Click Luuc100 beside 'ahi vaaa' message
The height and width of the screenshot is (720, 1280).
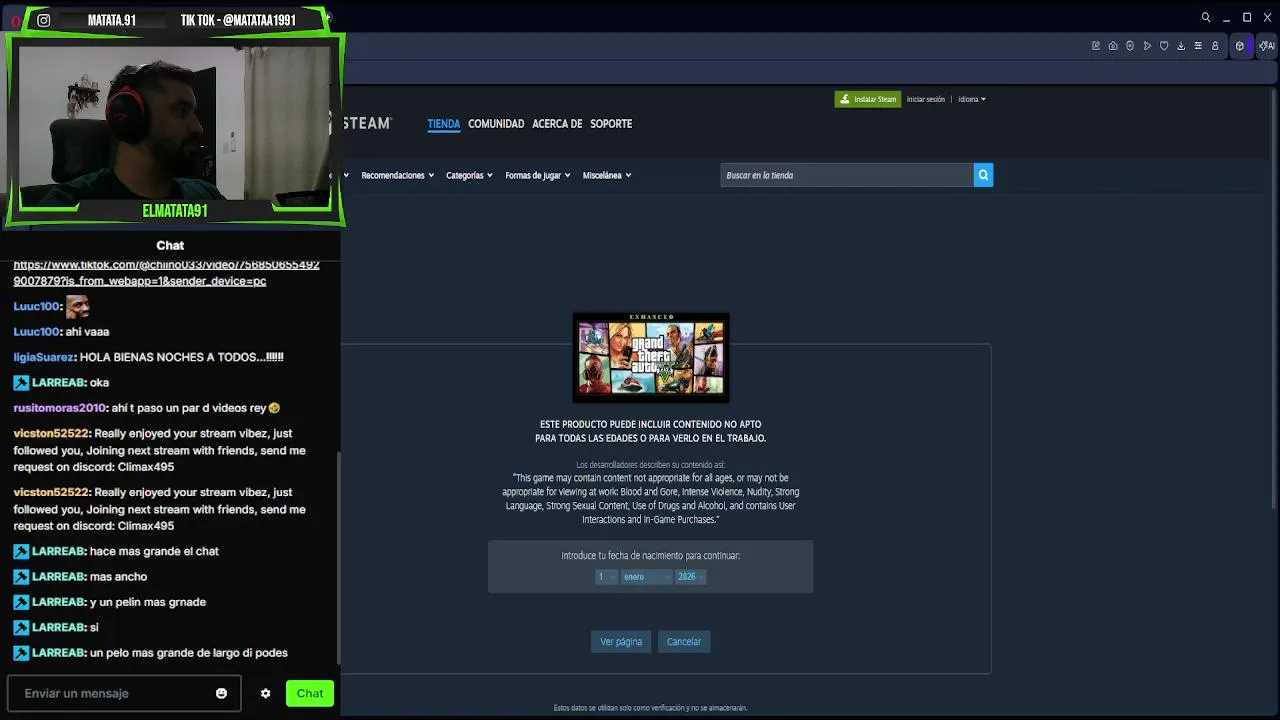(x=37, y=332)
